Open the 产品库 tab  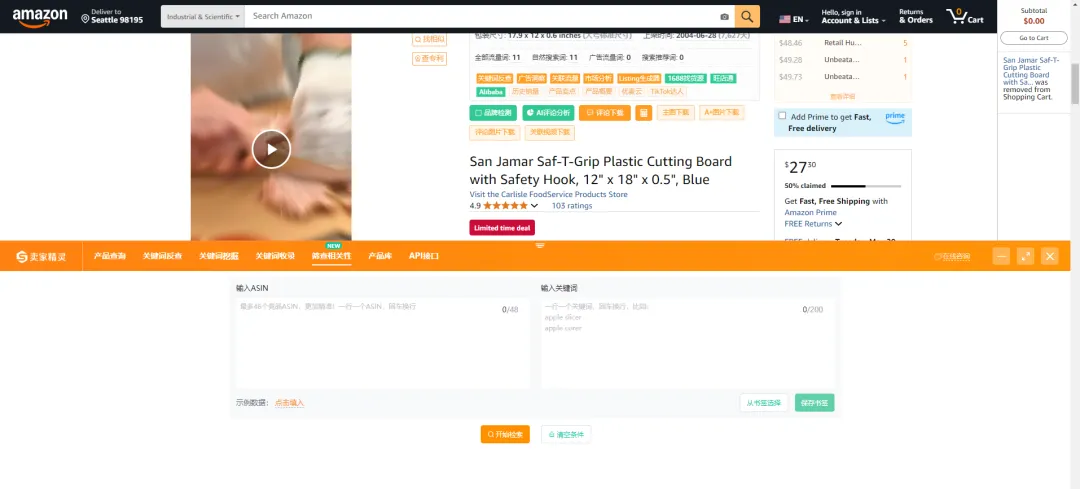pyautogui.click(x=380, y=256)
